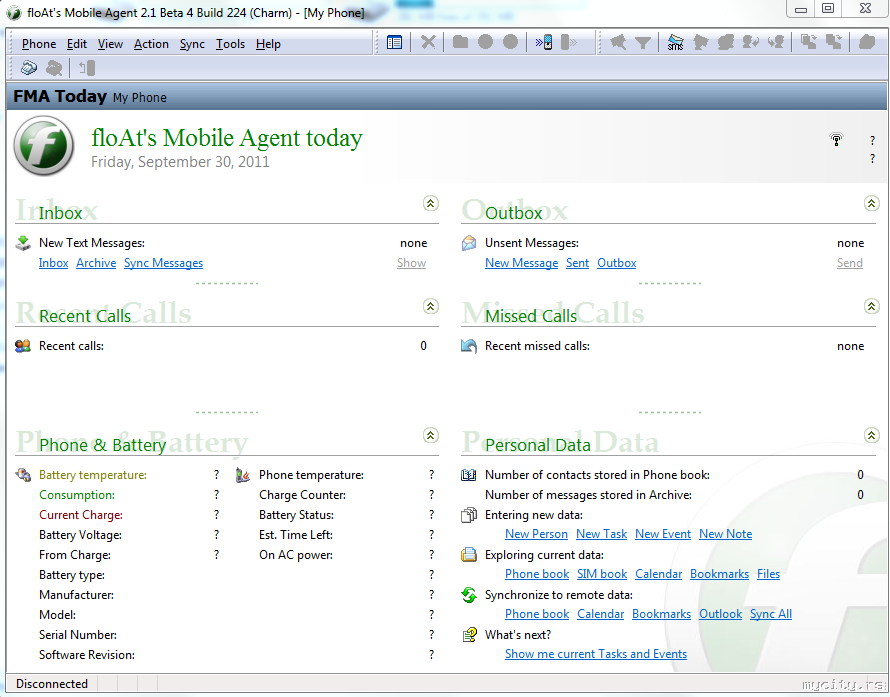Open the View menu
Screen dimensions: 890x697
(110, 44)
